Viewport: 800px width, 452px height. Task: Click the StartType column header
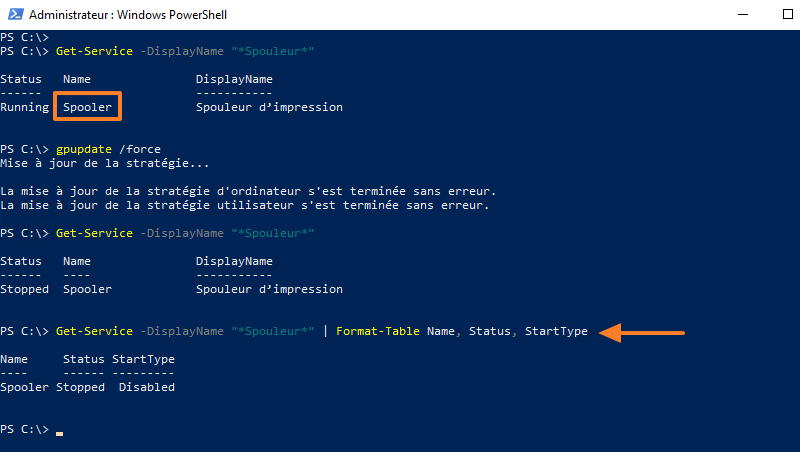143,359
